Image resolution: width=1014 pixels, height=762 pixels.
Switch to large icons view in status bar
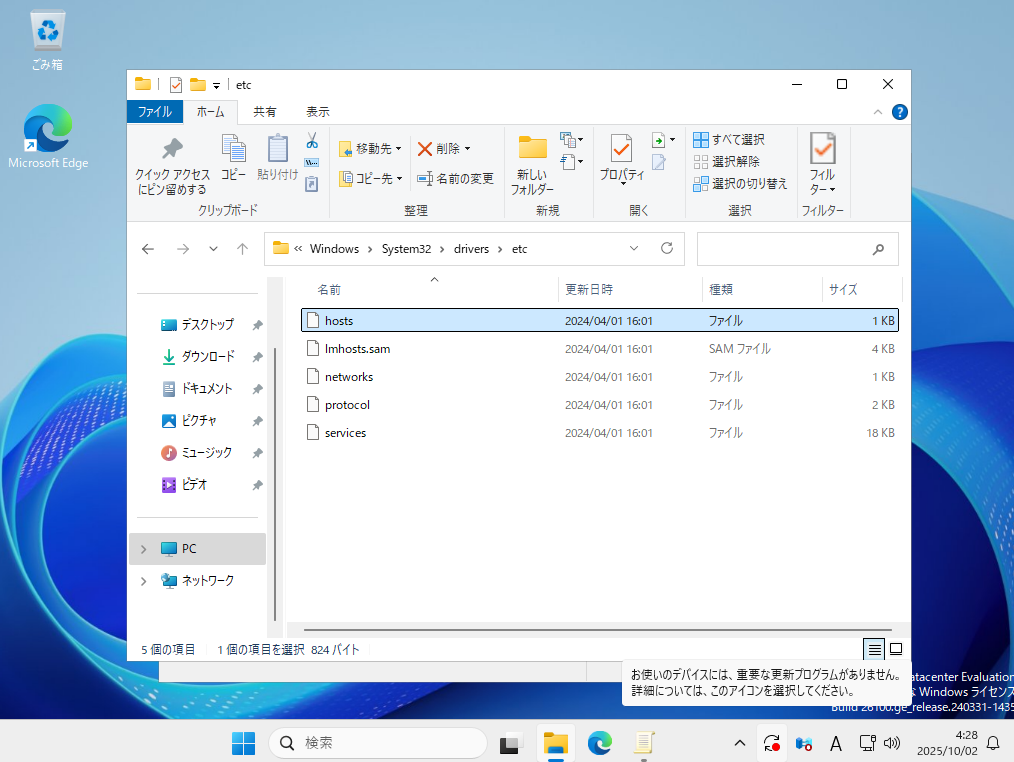[896, 649]
